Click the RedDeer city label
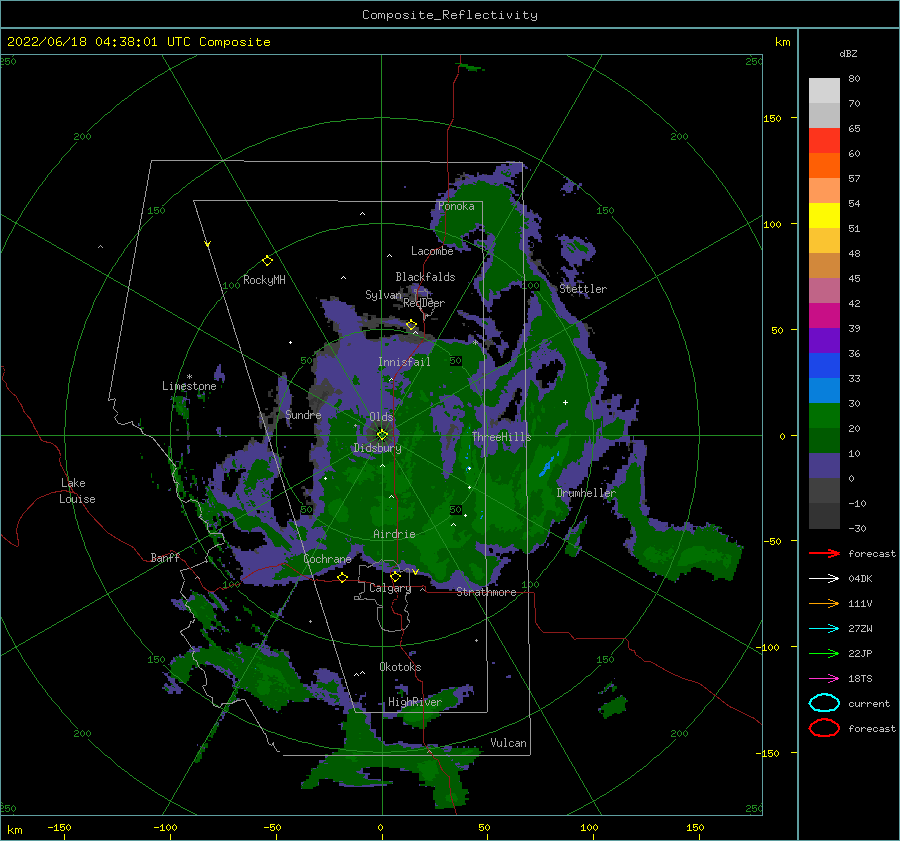 click(x=424, y=303)
